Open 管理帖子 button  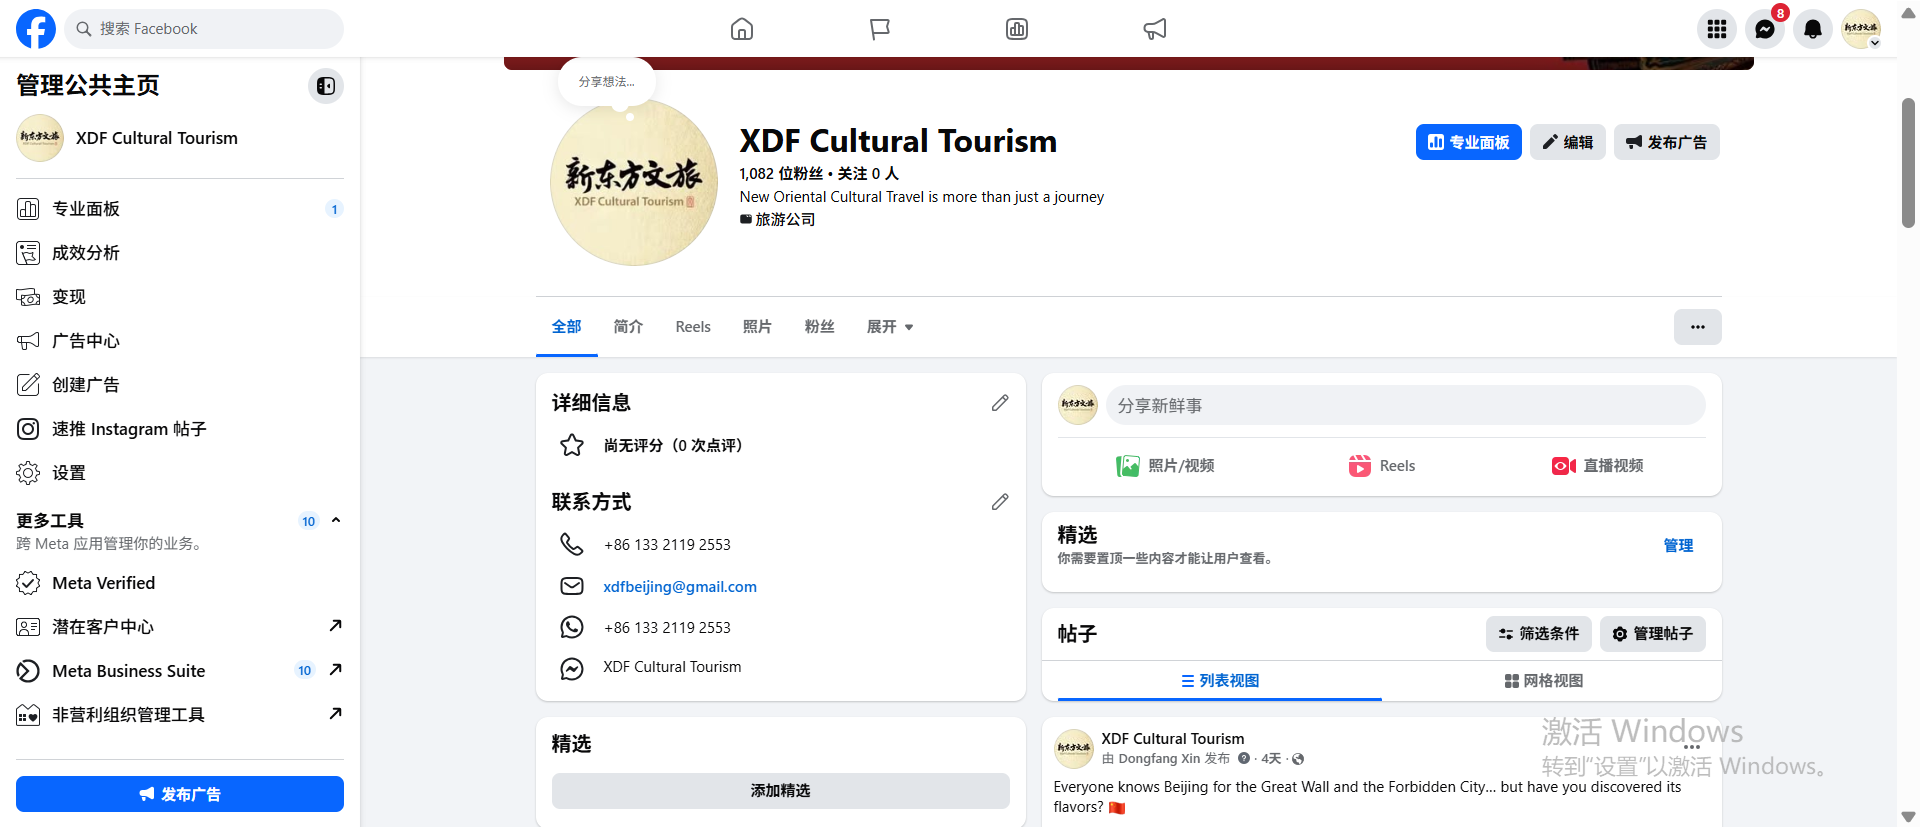point(1653,634)
